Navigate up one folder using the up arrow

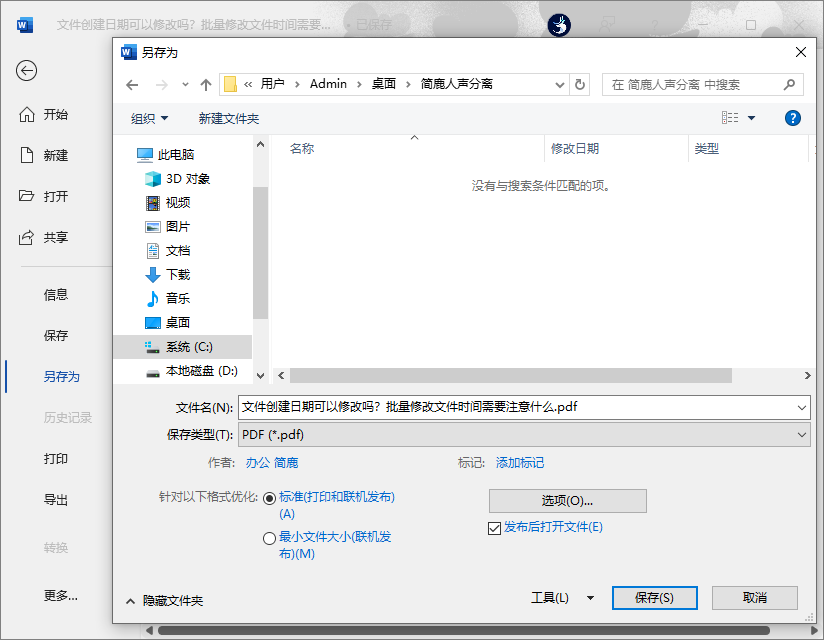(x=205, y=84)
